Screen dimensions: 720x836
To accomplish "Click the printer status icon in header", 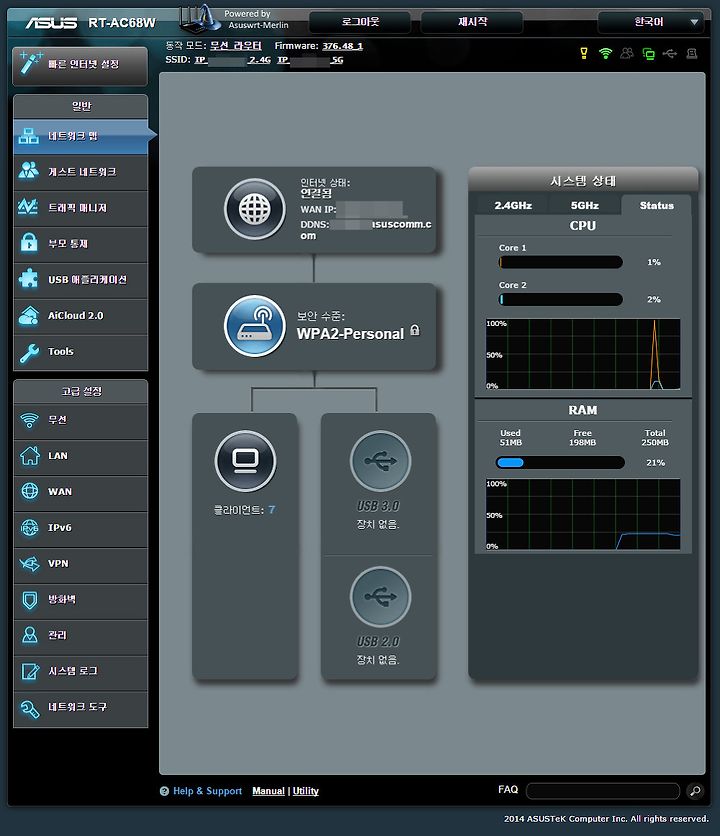I will point(692,53).
